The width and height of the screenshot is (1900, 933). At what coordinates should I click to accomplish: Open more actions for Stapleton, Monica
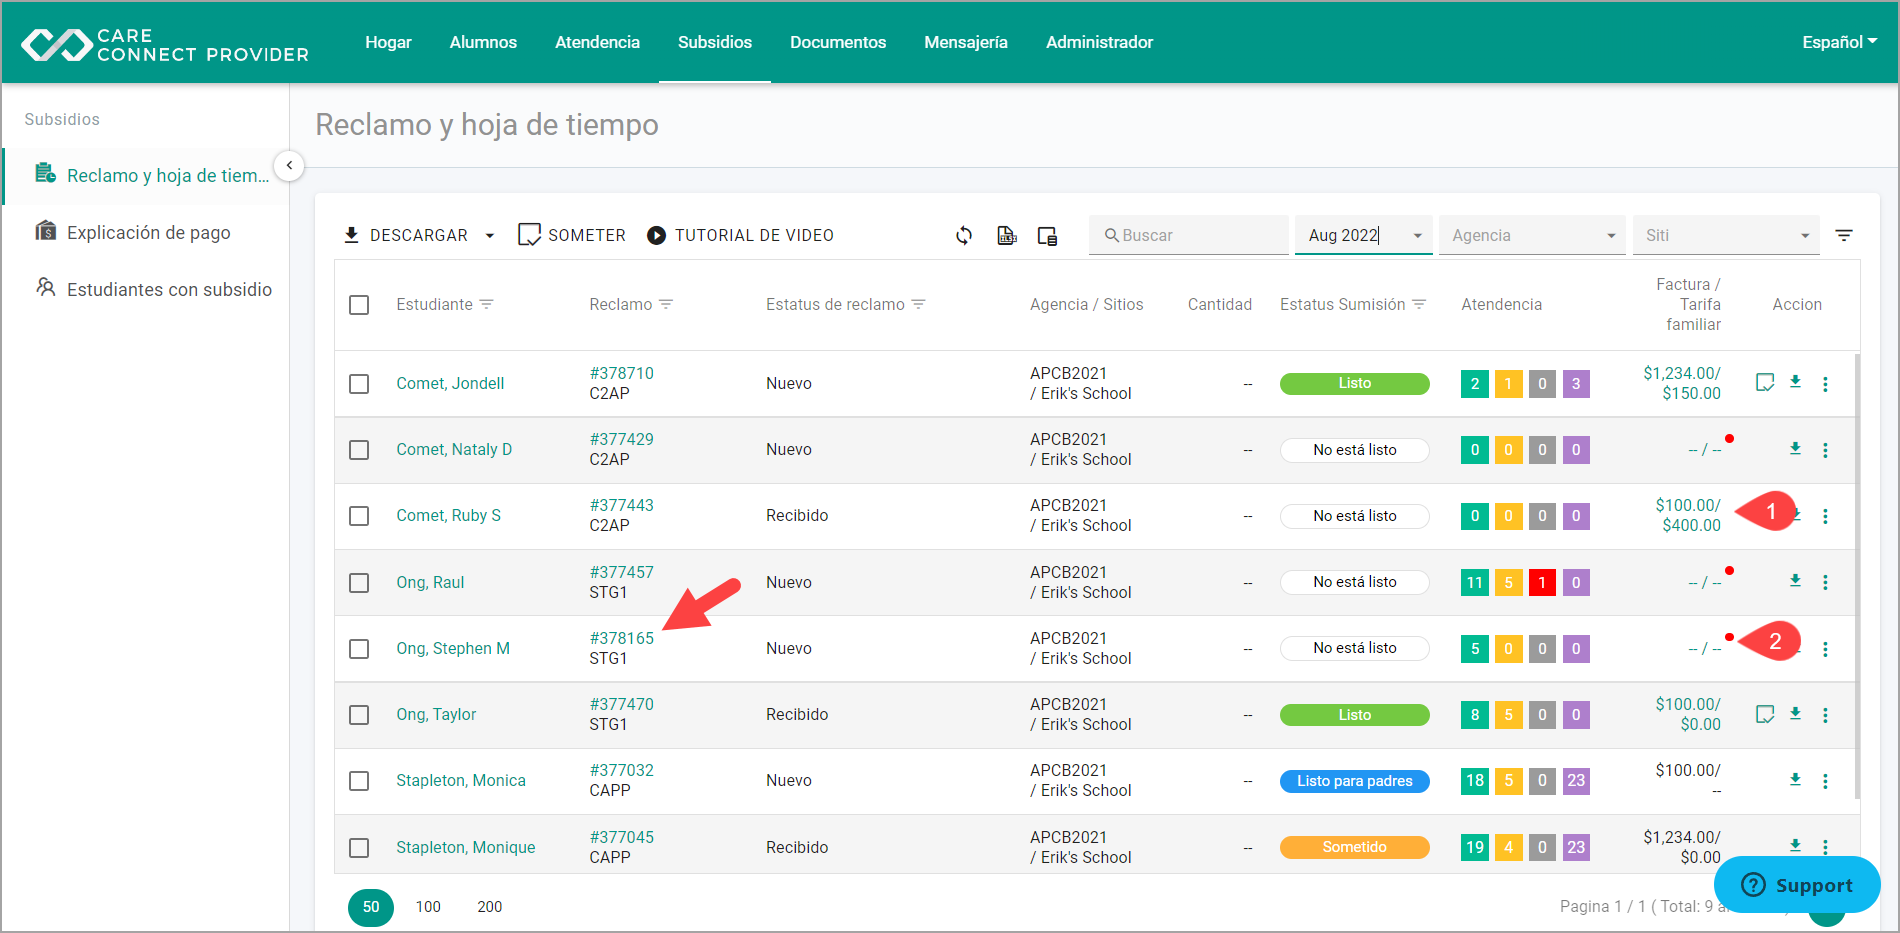tap(1825, 781)
